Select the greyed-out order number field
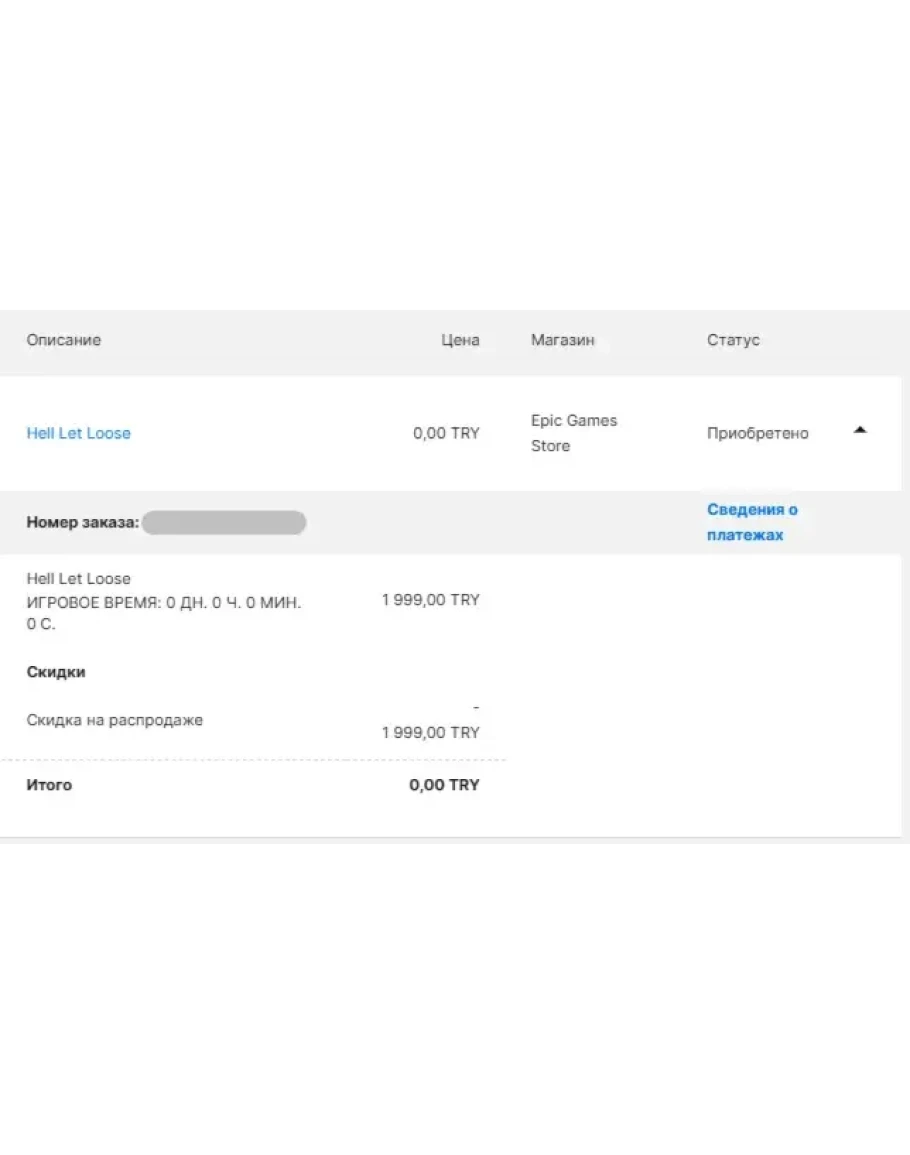Viewport: 910px width, 1155px height. [x=223, y=522]
